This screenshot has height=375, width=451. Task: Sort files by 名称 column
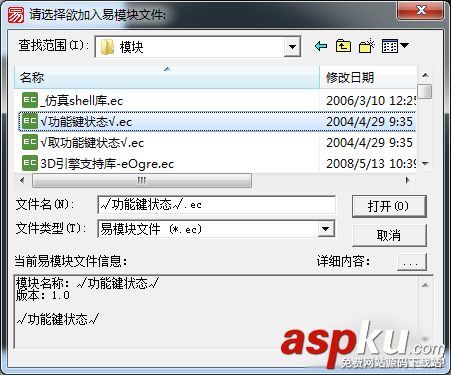tap(167, 77)
